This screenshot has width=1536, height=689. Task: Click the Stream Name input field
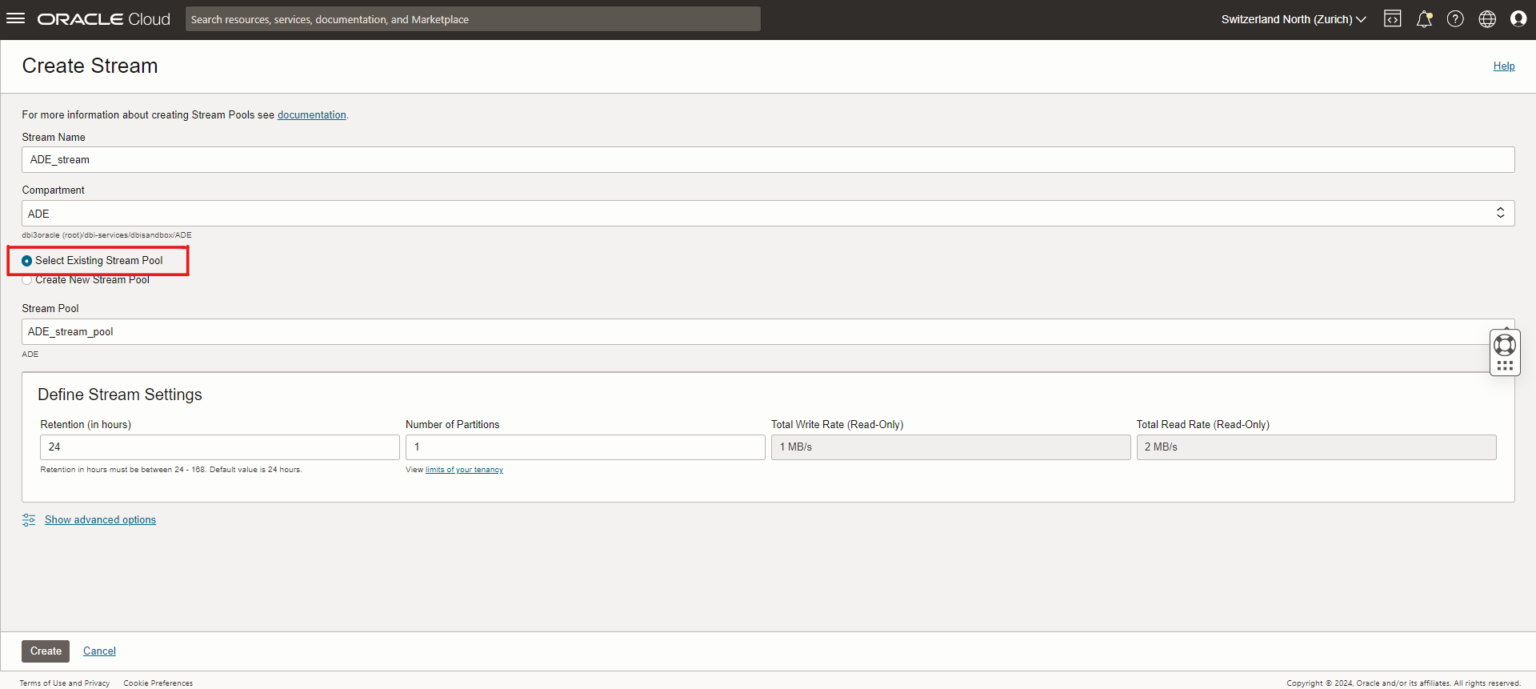point(767,160)
